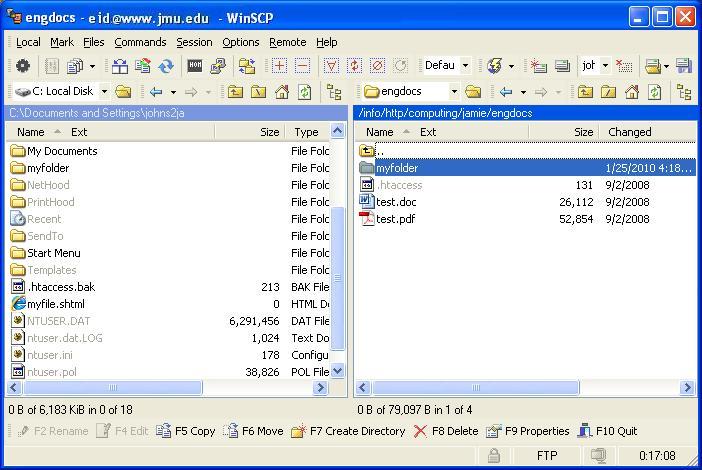Viewport: 702px width, 470px height.
Task: Expand the transfer queue lightning dropdown arrow
Action: pos(511,67)
